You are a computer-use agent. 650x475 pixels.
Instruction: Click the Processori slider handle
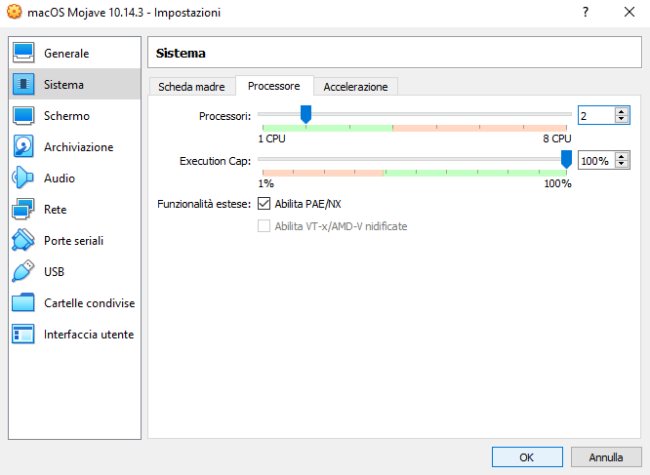click(x=306, y=115)
